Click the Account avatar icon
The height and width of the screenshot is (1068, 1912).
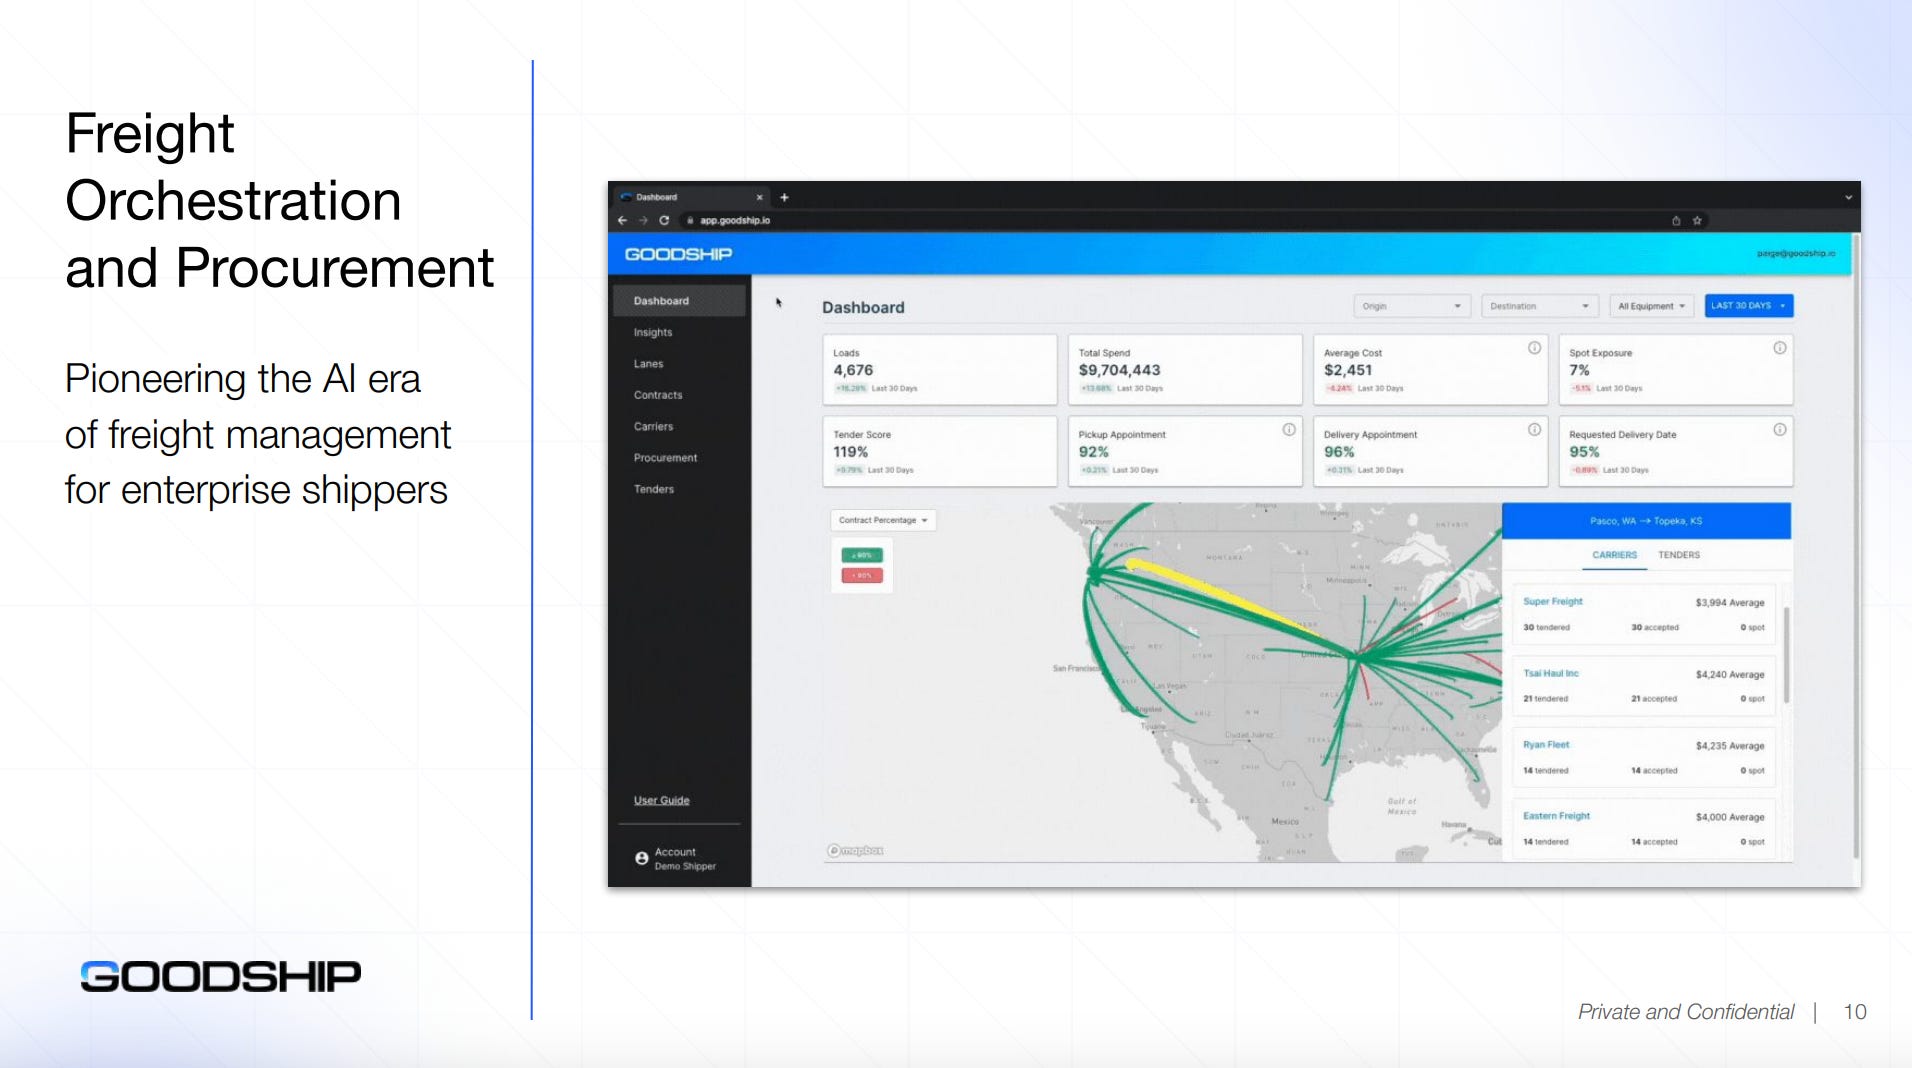point(641,858)
